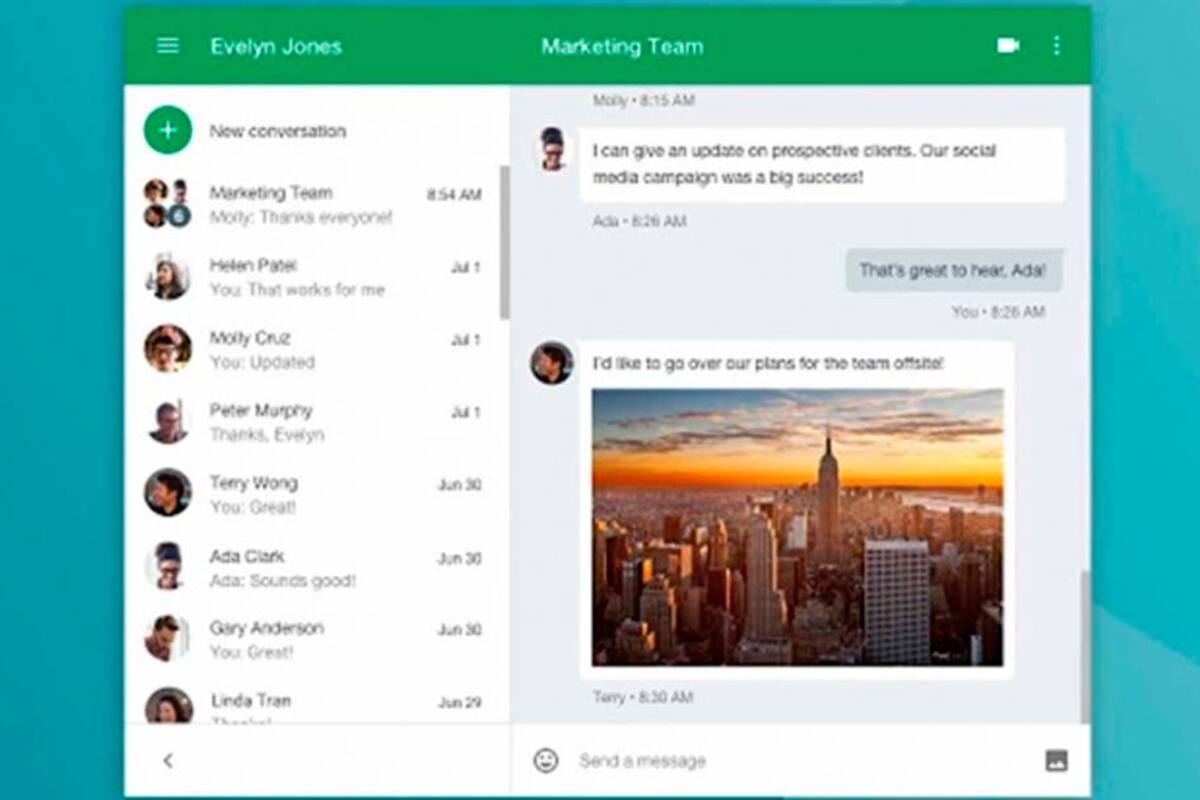The width and height of the screenshot is (1200, 800).
Task: Click the 8:54 AM timestamp
Action: coord(454,195)
